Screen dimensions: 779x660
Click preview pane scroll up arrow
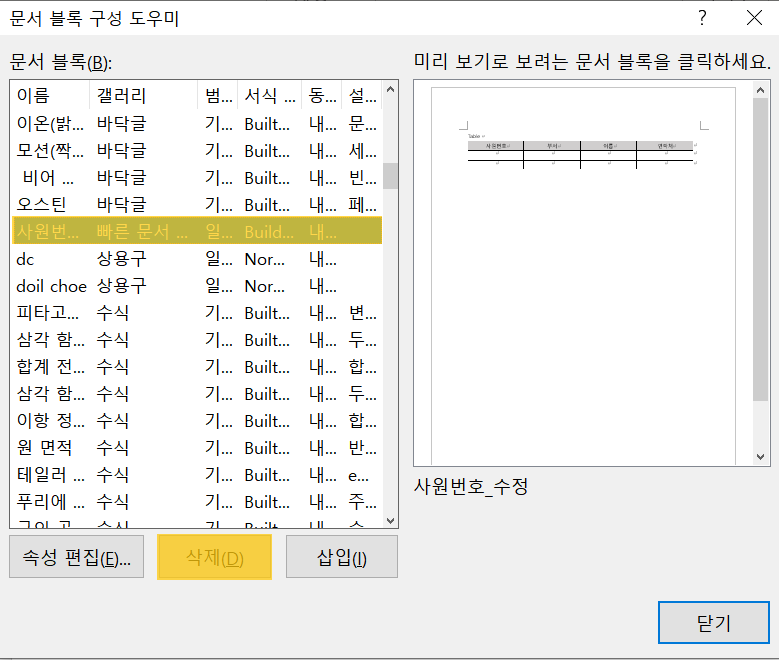click(x=760, y=90)
